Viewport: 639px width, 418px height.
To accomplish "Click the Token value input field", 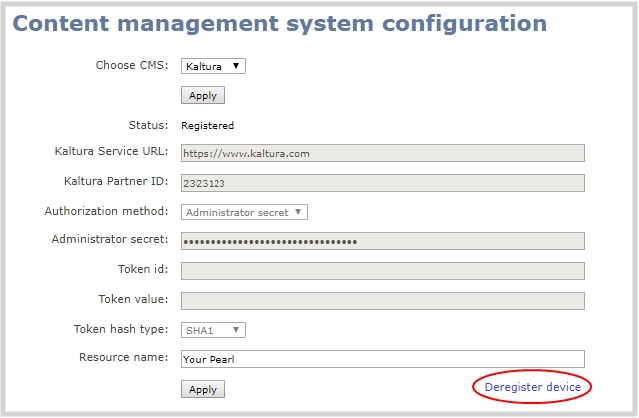I will (x=383, y=301).
